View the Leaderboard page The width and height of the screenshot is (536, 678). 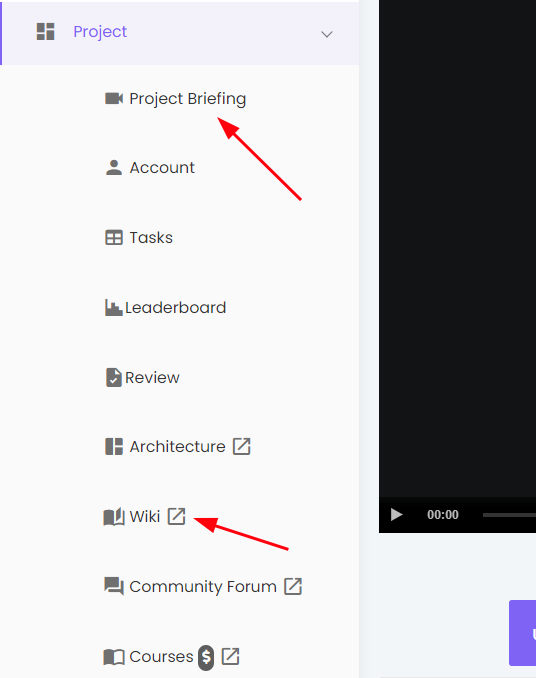[x=175, y=307]
